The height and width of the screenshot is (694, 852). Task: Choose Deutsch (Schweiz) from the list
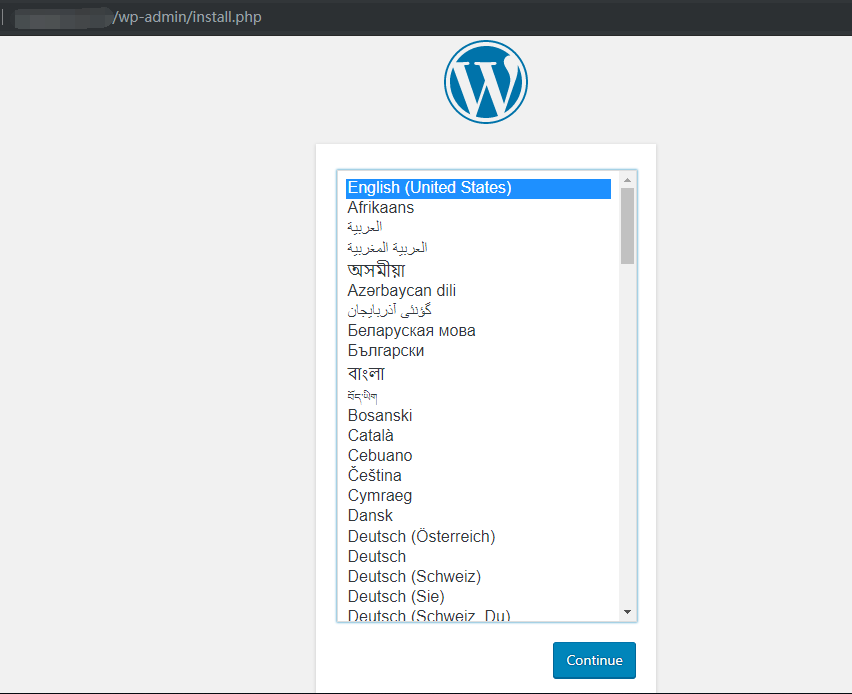(x=478, y=576)
